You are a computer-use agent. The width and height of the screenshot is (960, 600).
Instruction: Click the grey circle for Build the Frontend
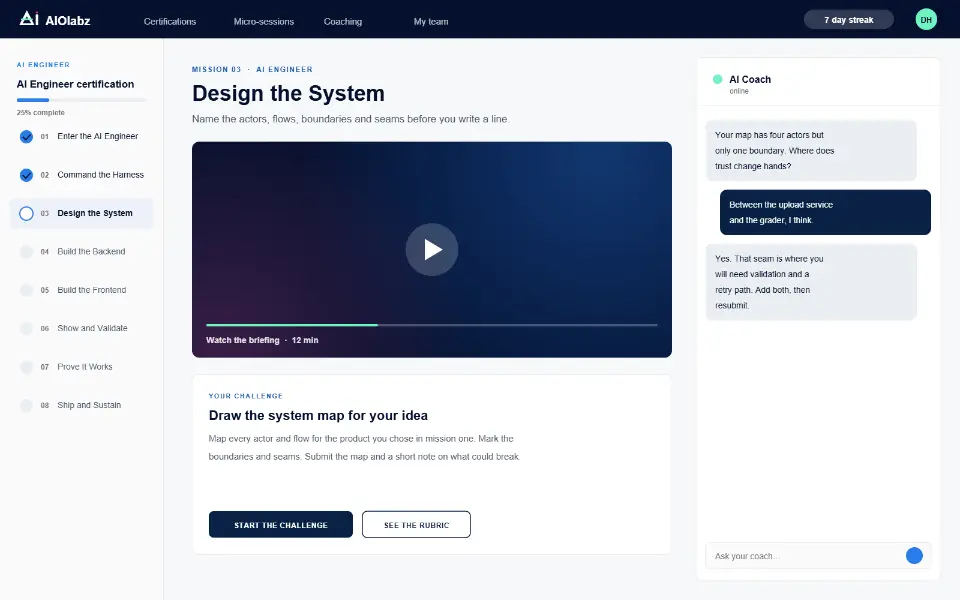(26, 290)
